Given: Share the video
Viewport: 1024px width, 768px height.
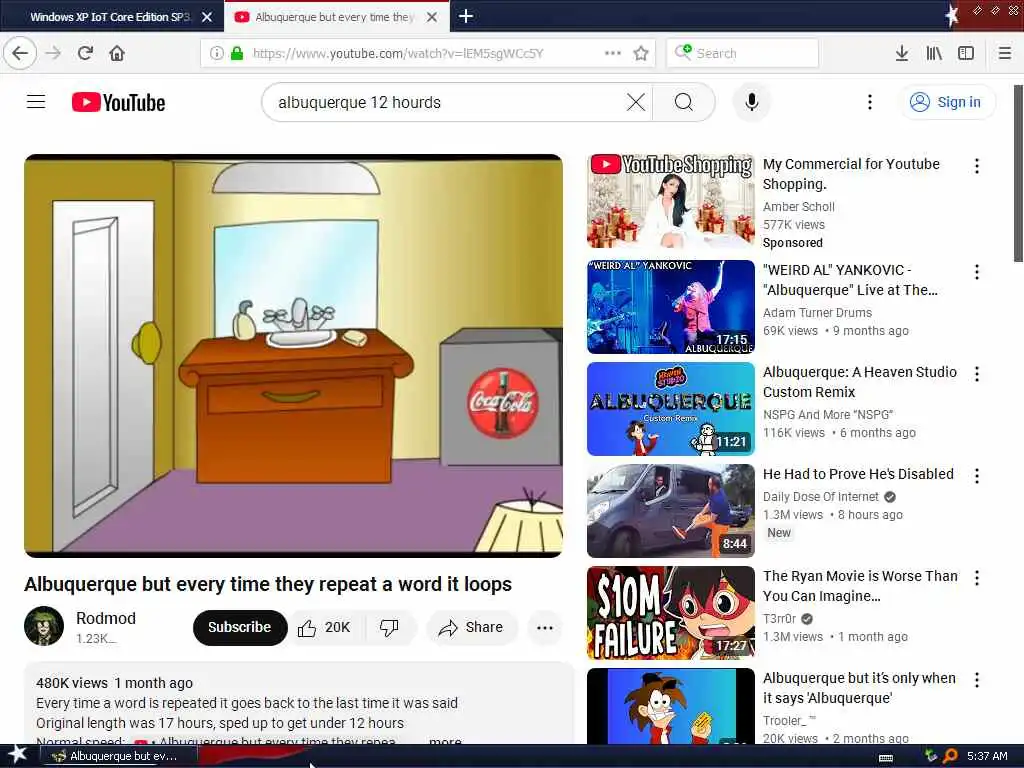Looking at the screenshot, I should coord(472,628).
